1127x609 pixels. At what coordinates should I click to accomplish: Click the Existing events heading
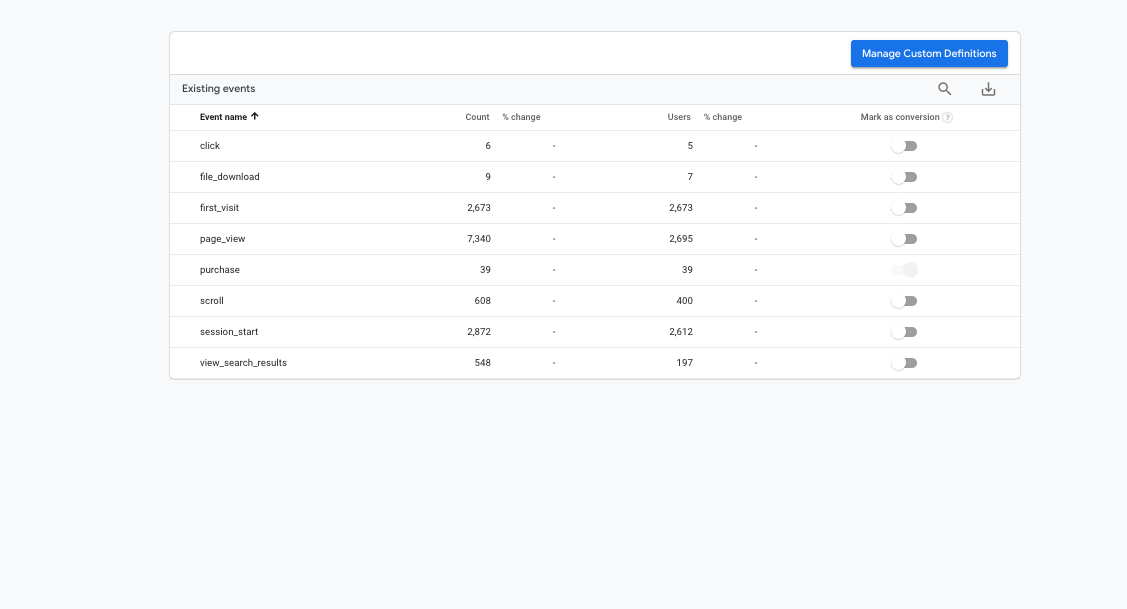click(218, 88)
